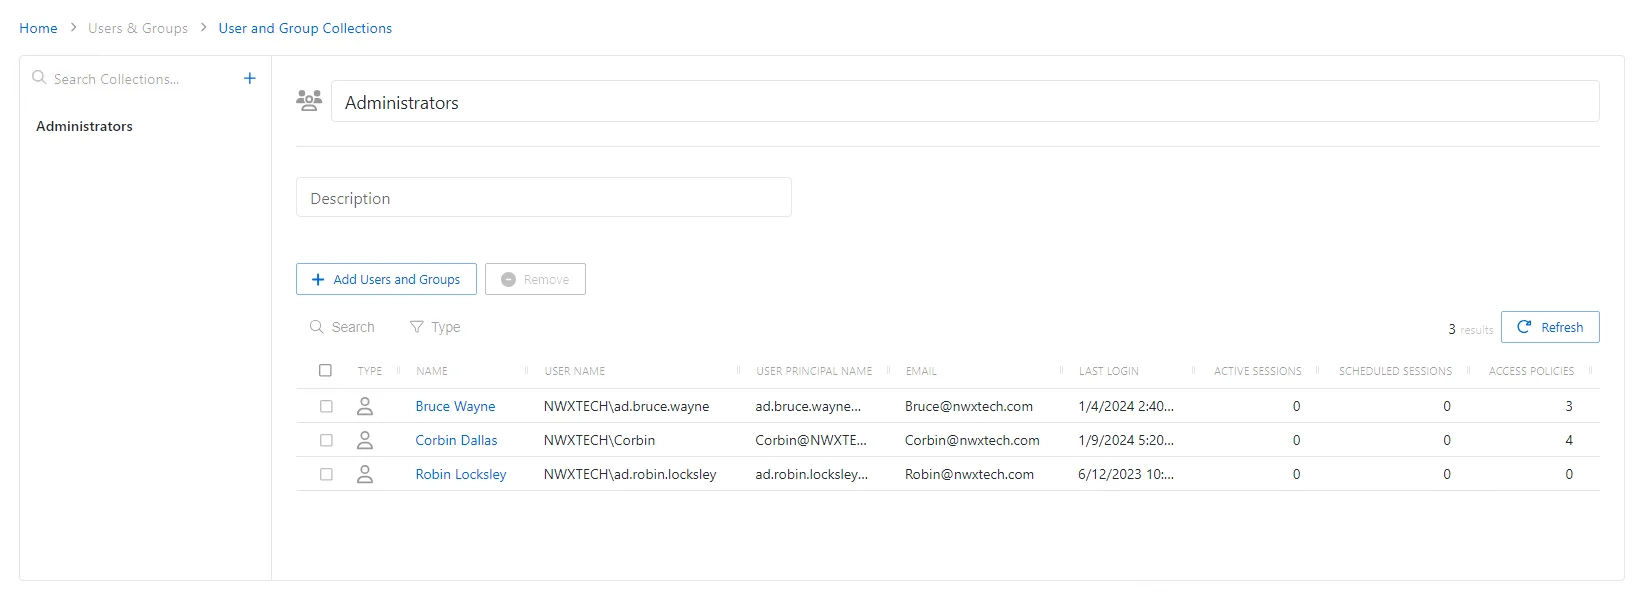Click the ad.bruce.wayne… principal name cell
This screenshot has width=1649, height=594.
coord(808,406)
